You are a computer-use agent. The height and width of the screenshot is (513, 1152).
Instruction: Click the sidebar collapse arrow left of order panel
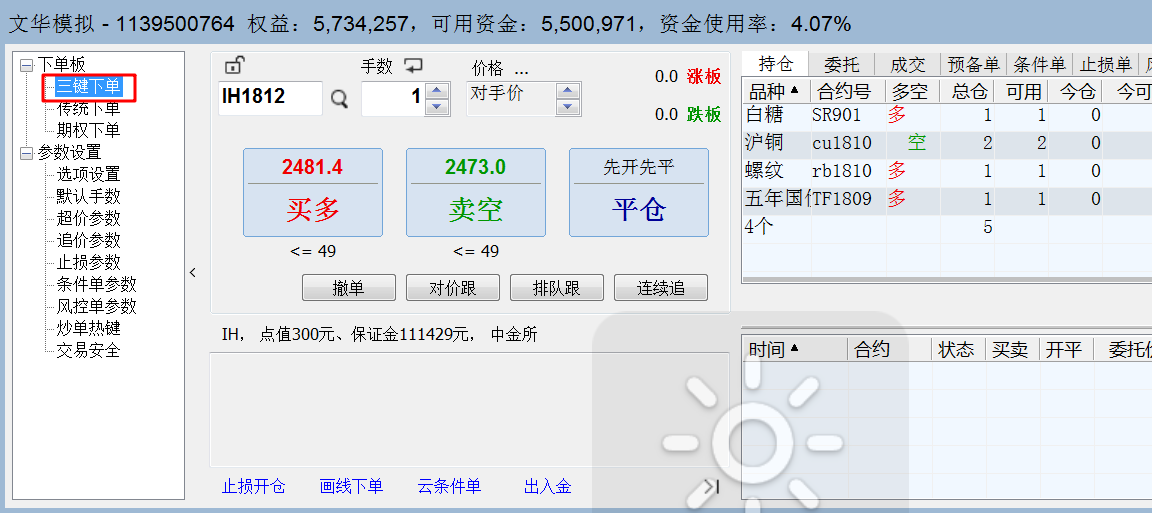pos(193,272)
